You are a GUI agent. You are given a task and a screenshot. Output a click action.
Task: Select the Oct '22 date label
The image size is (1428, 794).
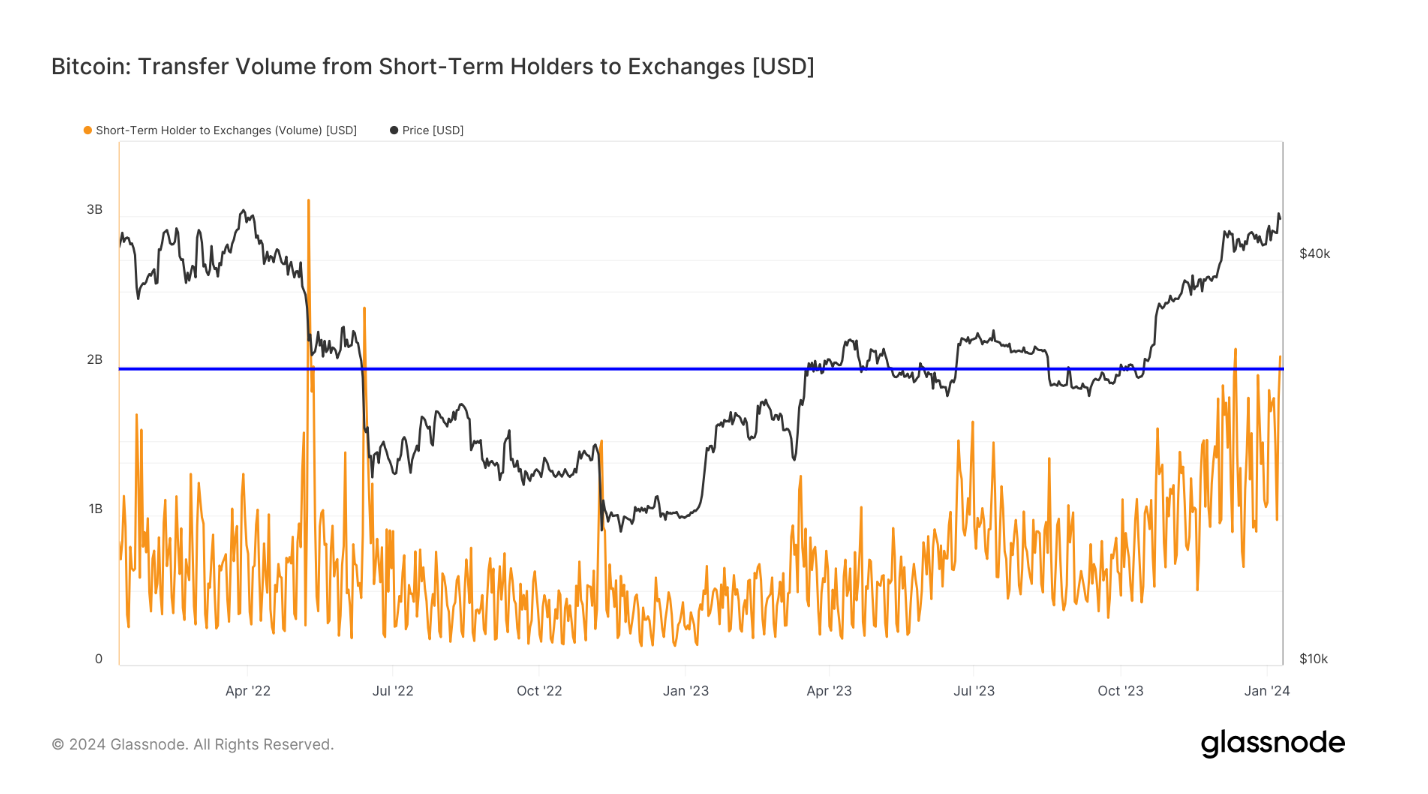539,691
